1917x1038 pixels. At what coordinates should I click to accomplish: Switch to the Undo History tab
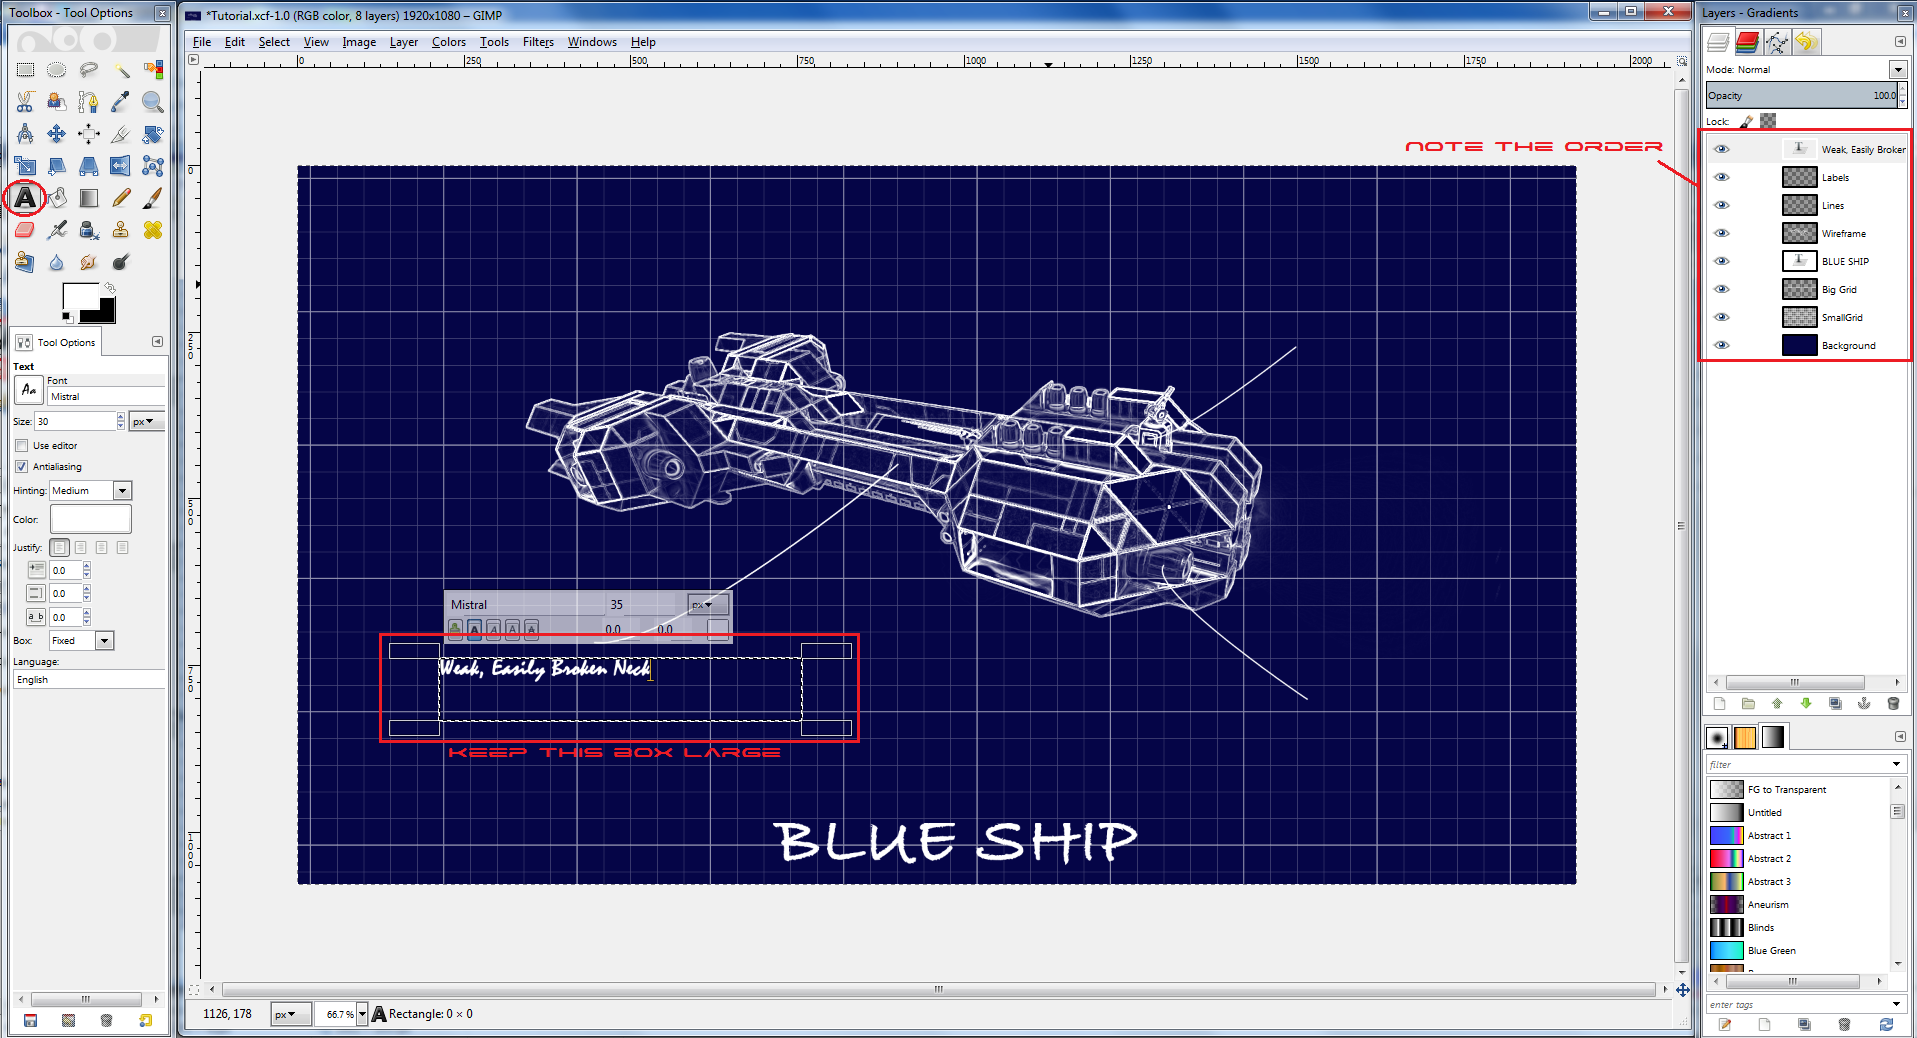pyautogui.click(x=1806, y=42)
